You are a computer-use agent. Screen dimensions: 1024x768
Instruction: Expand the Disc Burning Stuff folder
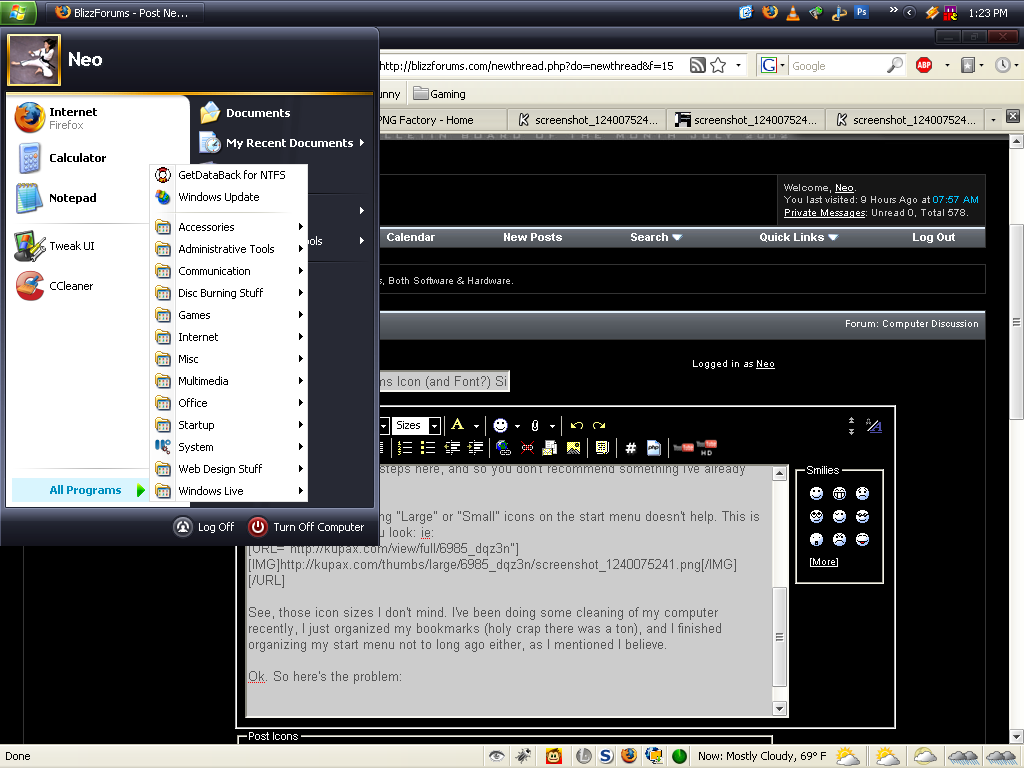point(229,293)
